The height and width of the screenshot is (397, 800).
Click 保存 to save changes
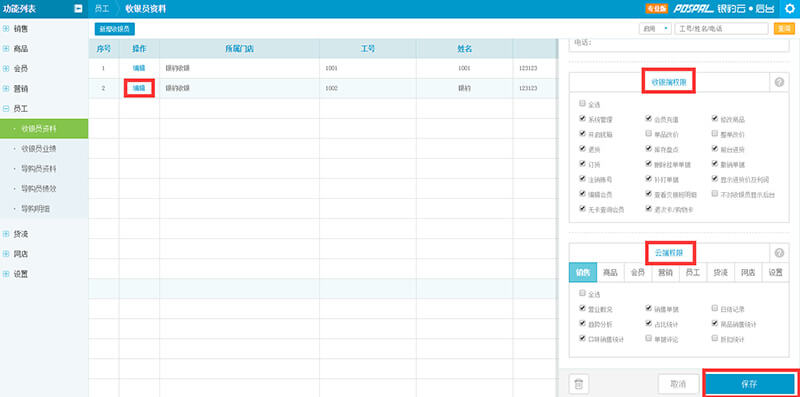click(749, 384)
